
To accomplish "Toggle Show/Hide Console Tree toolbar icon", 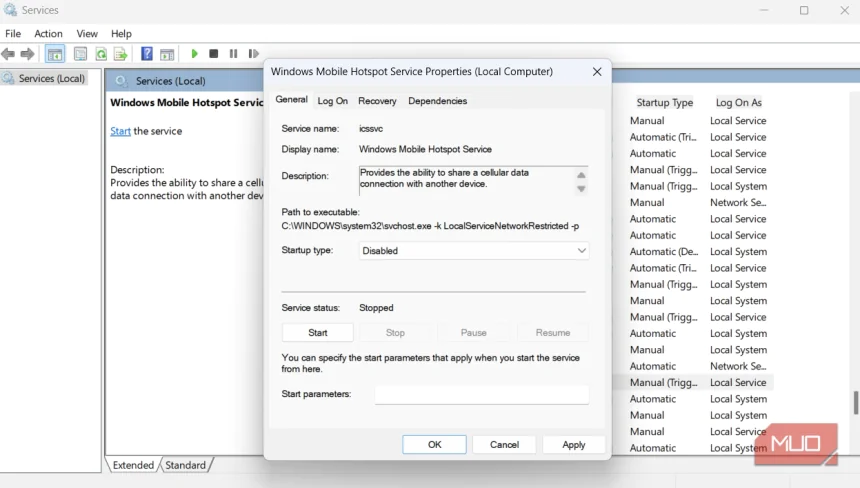I will pos(55,54).
